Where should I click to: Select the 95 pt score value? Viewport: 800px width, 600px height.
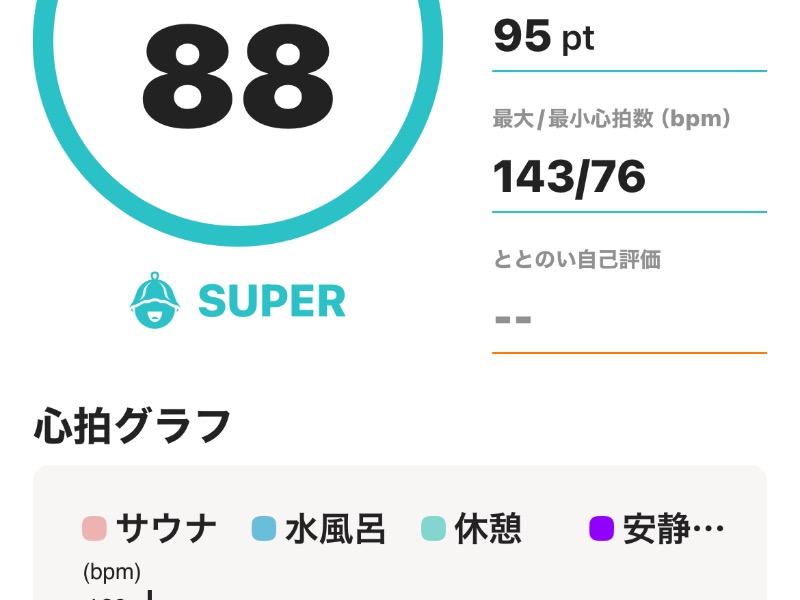[544, 36]
